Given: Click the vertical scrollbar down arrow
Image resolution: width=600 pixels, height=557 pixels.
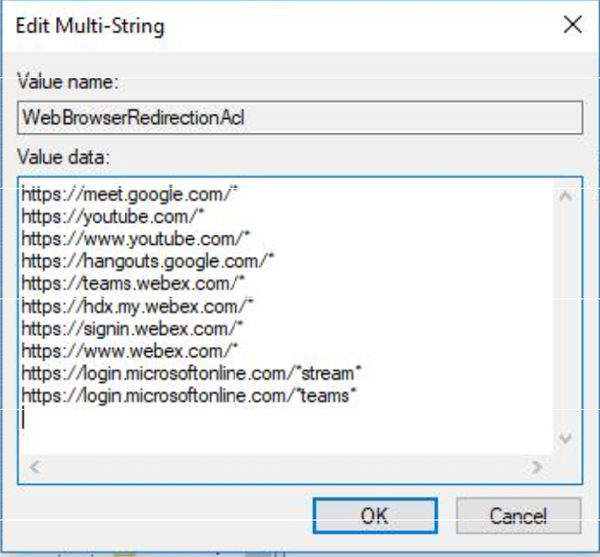Looking at the screenshot, I should (564, 439).
